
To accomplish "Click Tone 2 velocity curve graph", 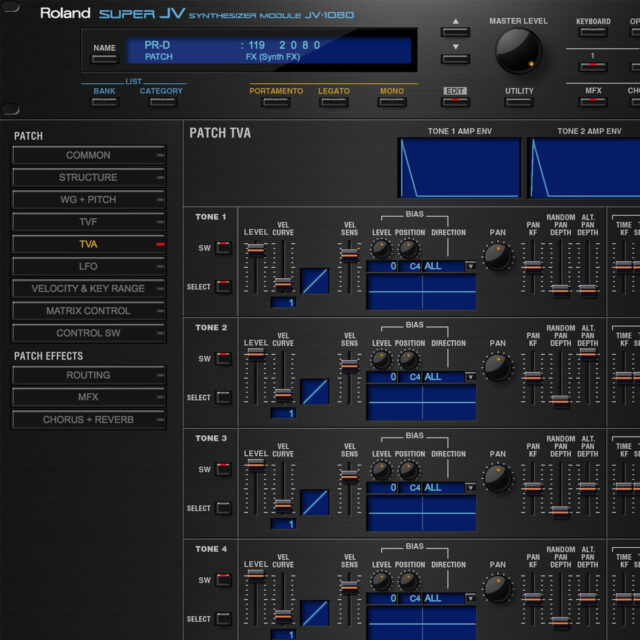I will tap(315, 391).
